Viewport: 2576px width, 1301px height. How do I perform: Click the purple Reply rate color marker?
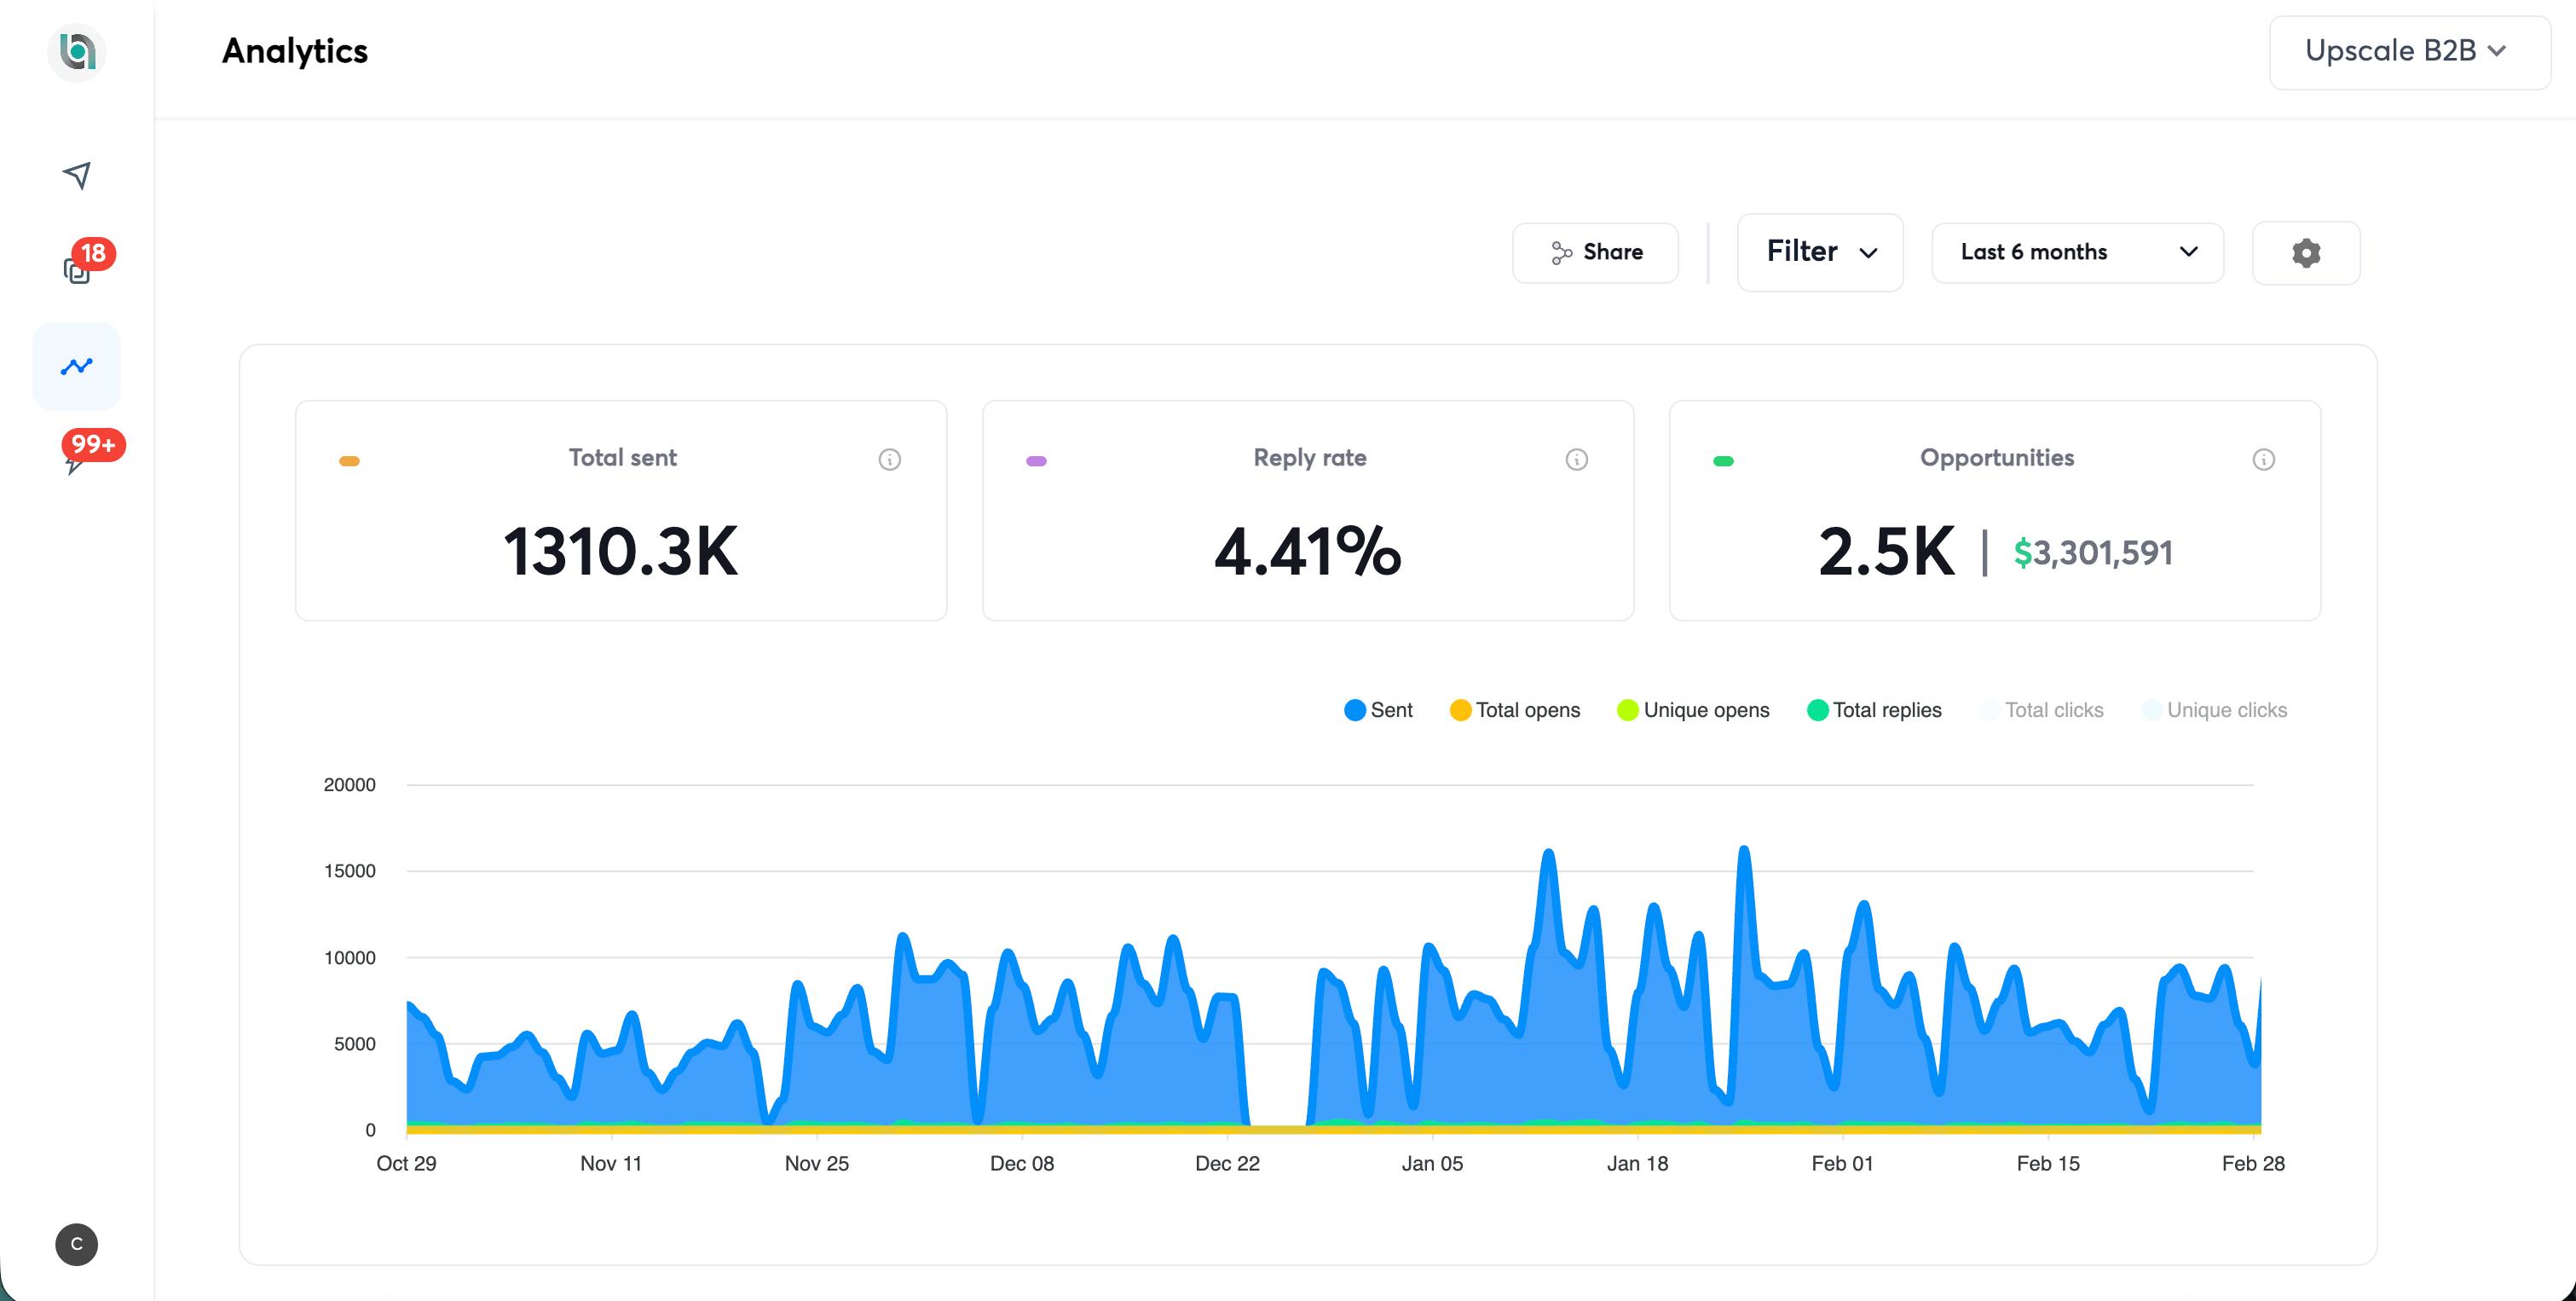(x=1036, y=461)
